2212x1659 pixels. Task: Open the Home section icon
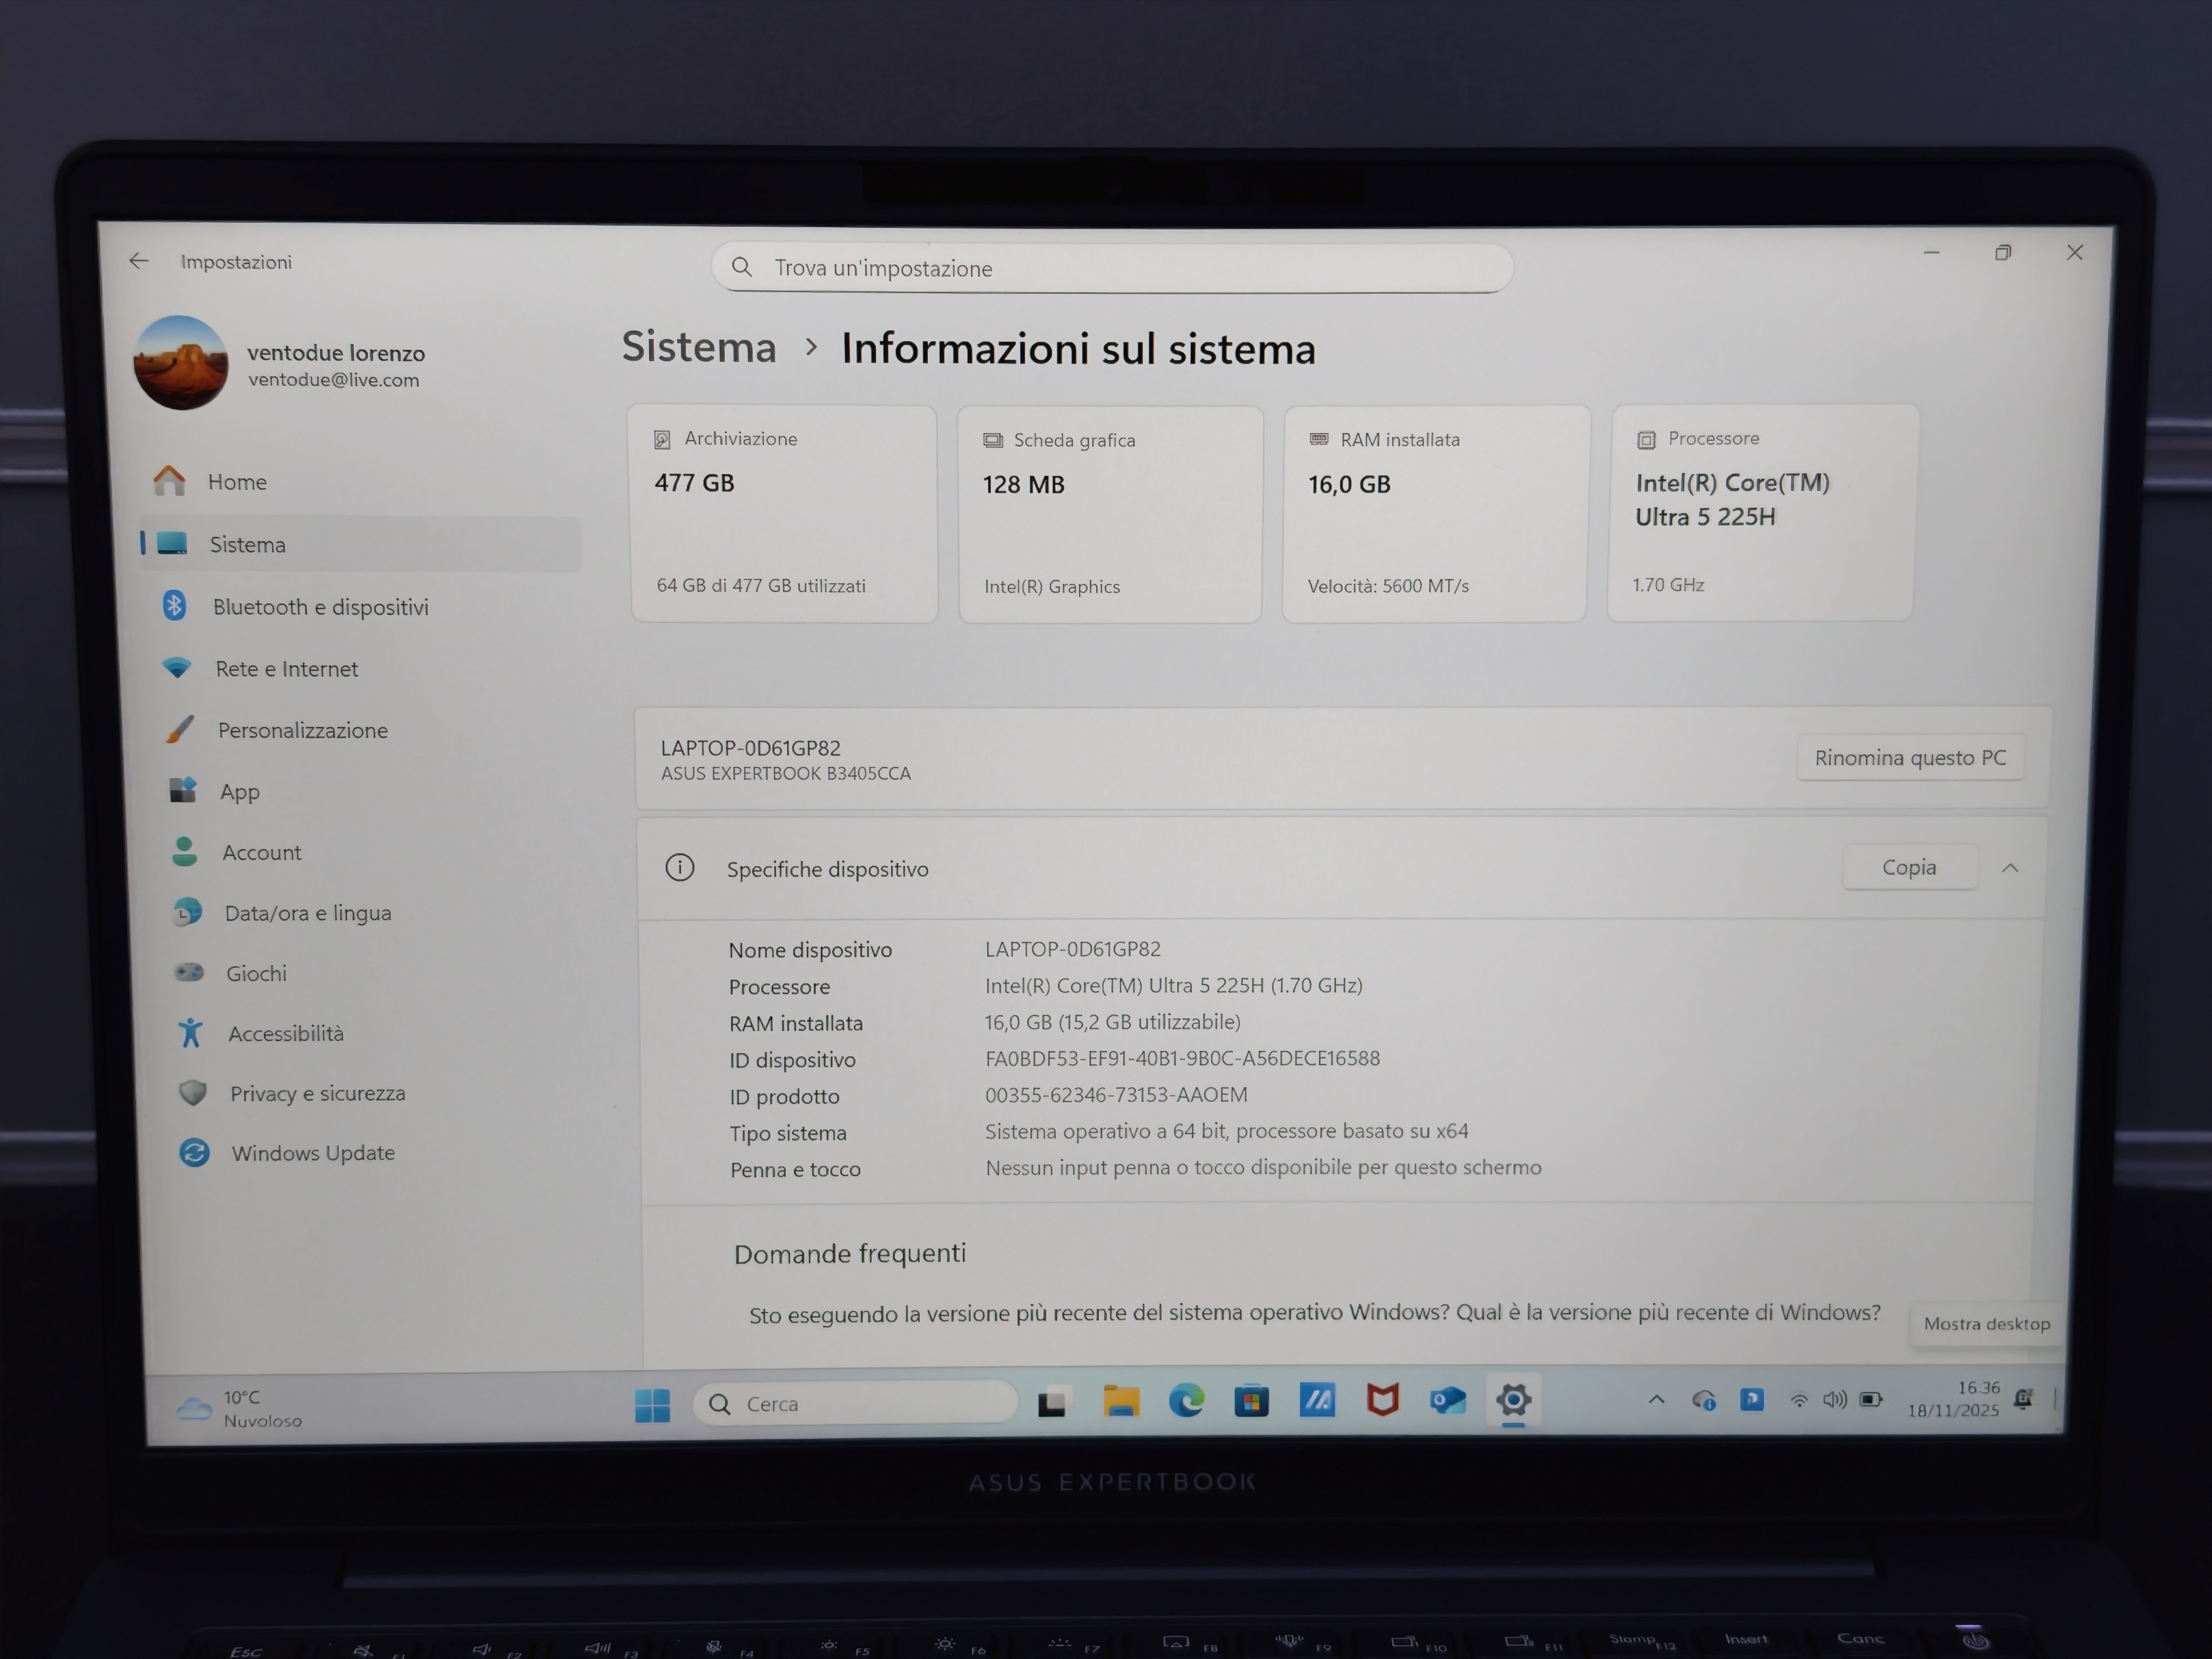[x=170, y=481]
